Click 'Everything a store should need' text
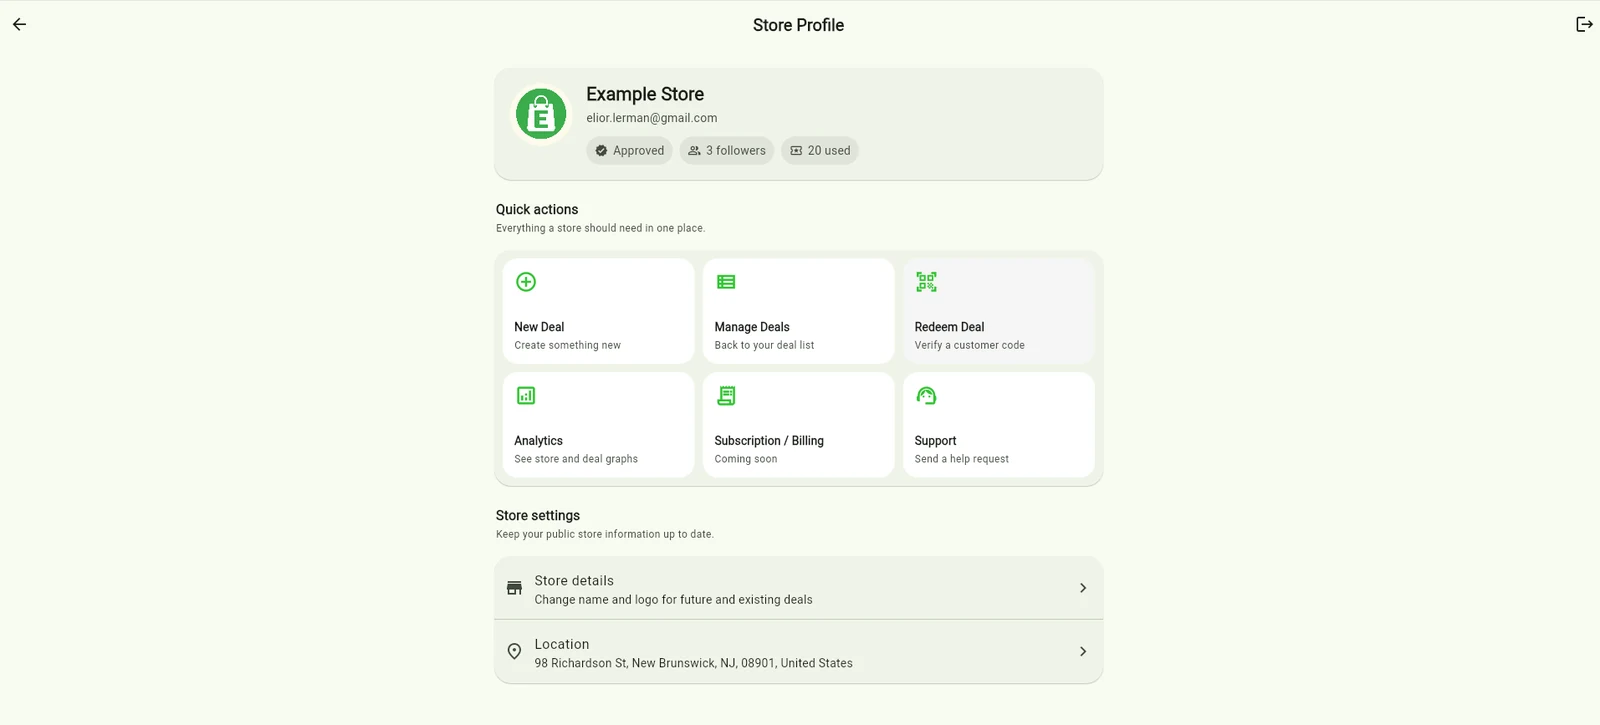 (600, 229)
